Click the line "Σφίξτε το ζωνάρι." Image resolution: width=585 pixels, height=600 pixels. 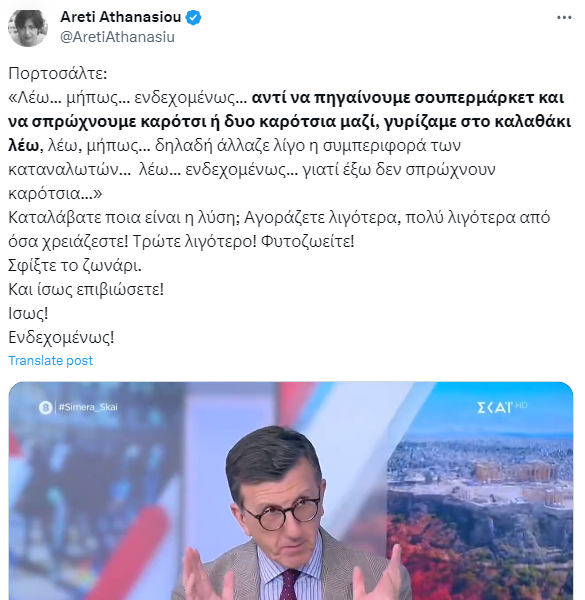pyautogui.click(x=75, y=266)
